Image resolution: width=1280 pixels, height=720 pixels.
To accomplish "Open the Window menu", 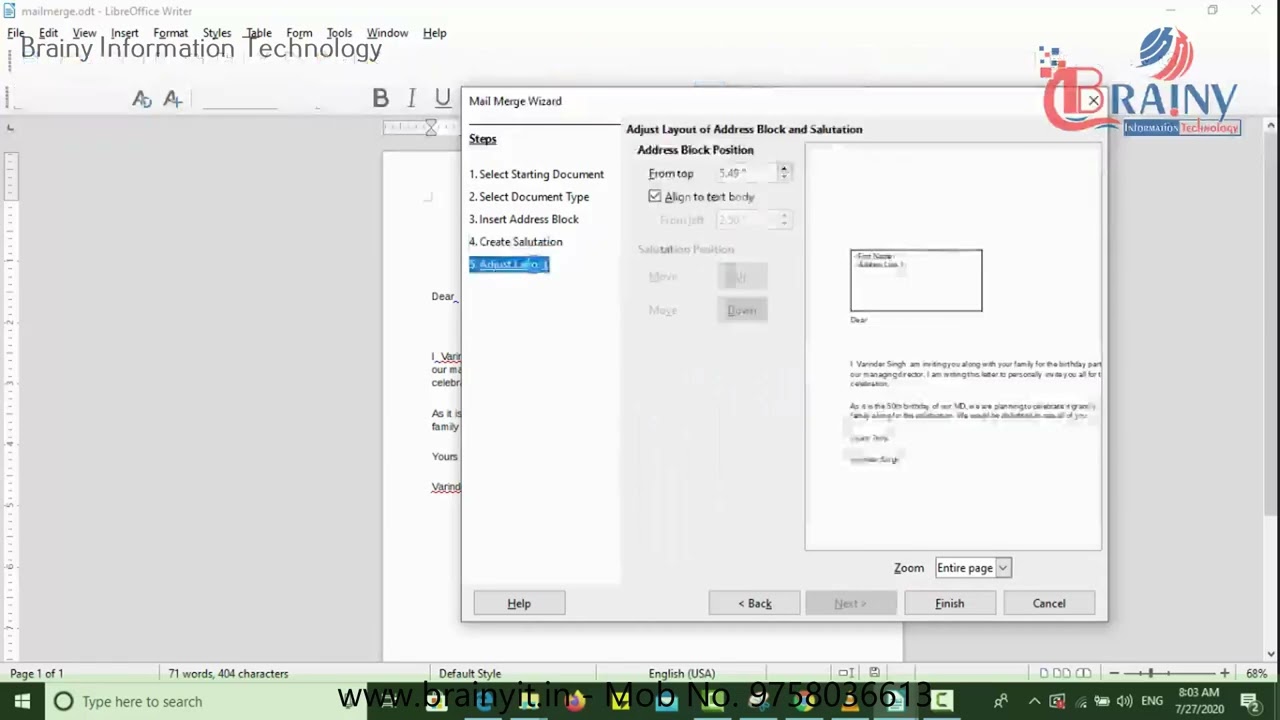I will click(x=387, y=33).
